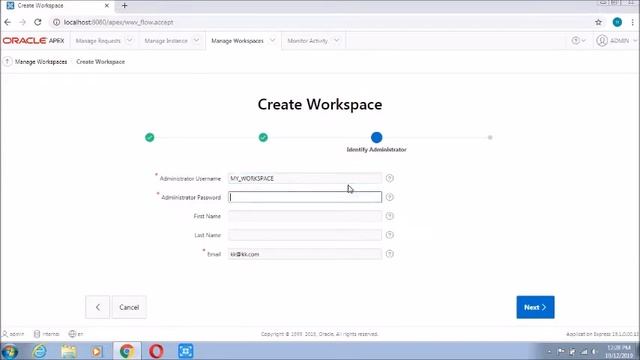Open the media player taskbar icon
The height and width of the screenshot is (360, 640).
(97, 351)
